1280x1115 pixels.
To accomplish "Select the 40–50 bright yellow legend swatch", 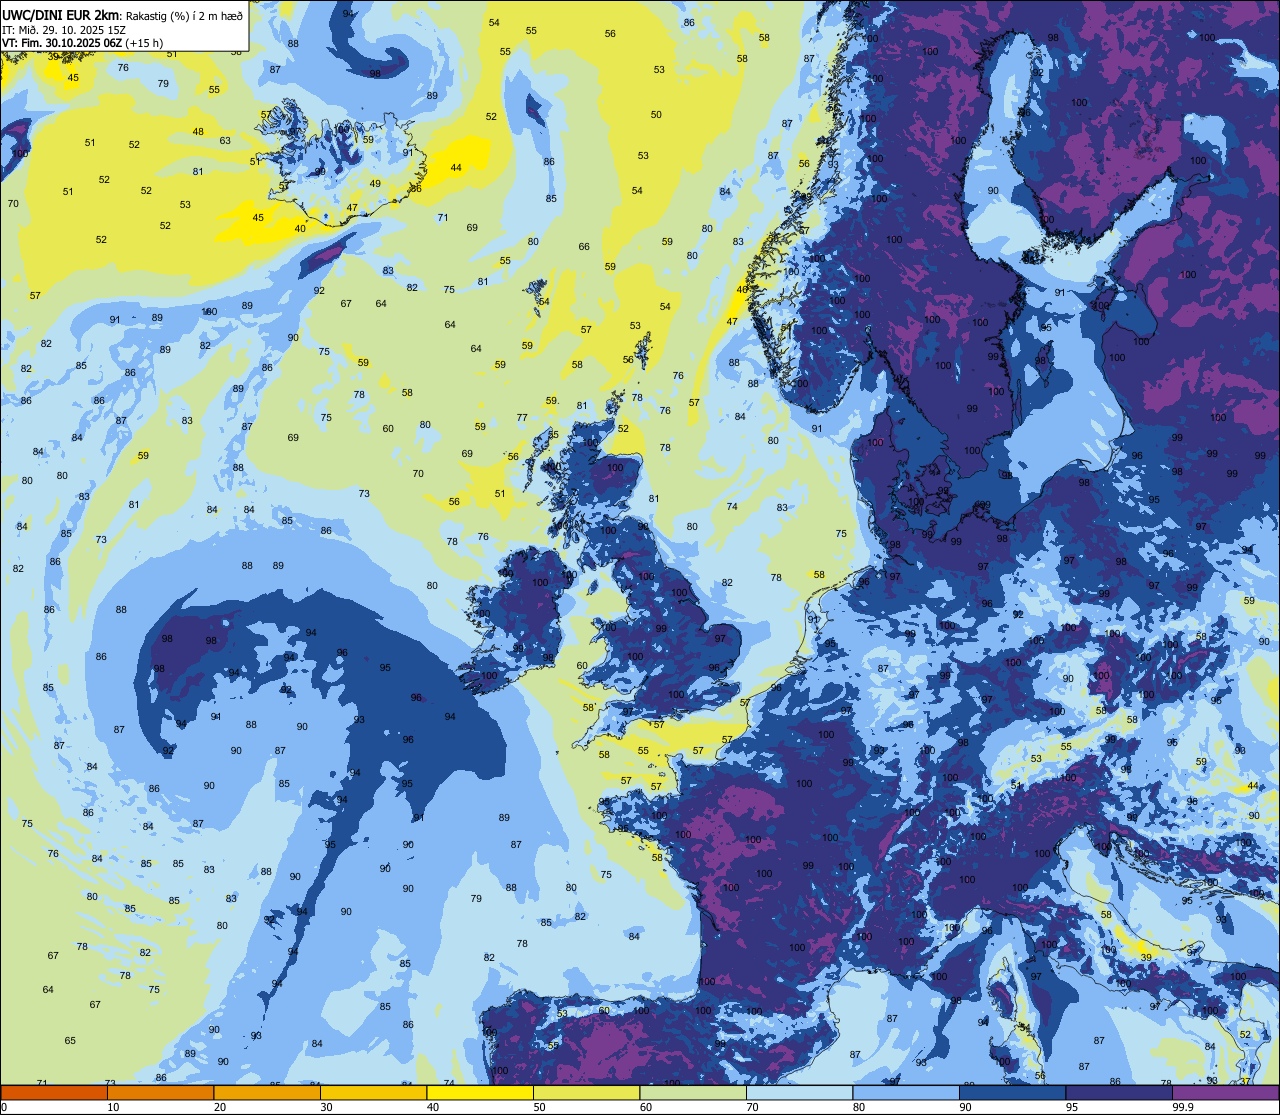I will click(480, 1093).
